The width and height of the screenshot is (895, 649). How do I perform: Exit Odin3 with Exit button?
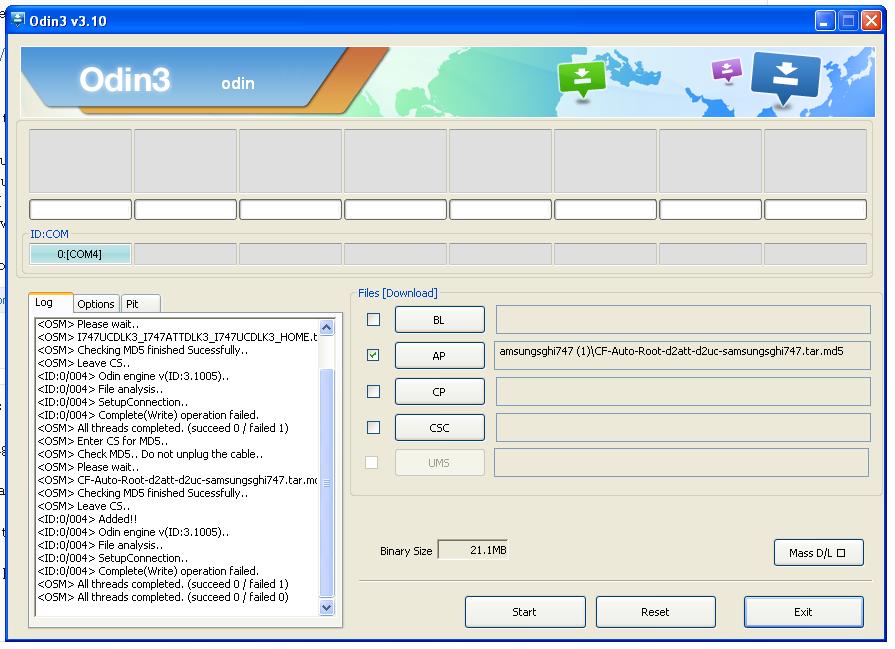pos(804,612)
